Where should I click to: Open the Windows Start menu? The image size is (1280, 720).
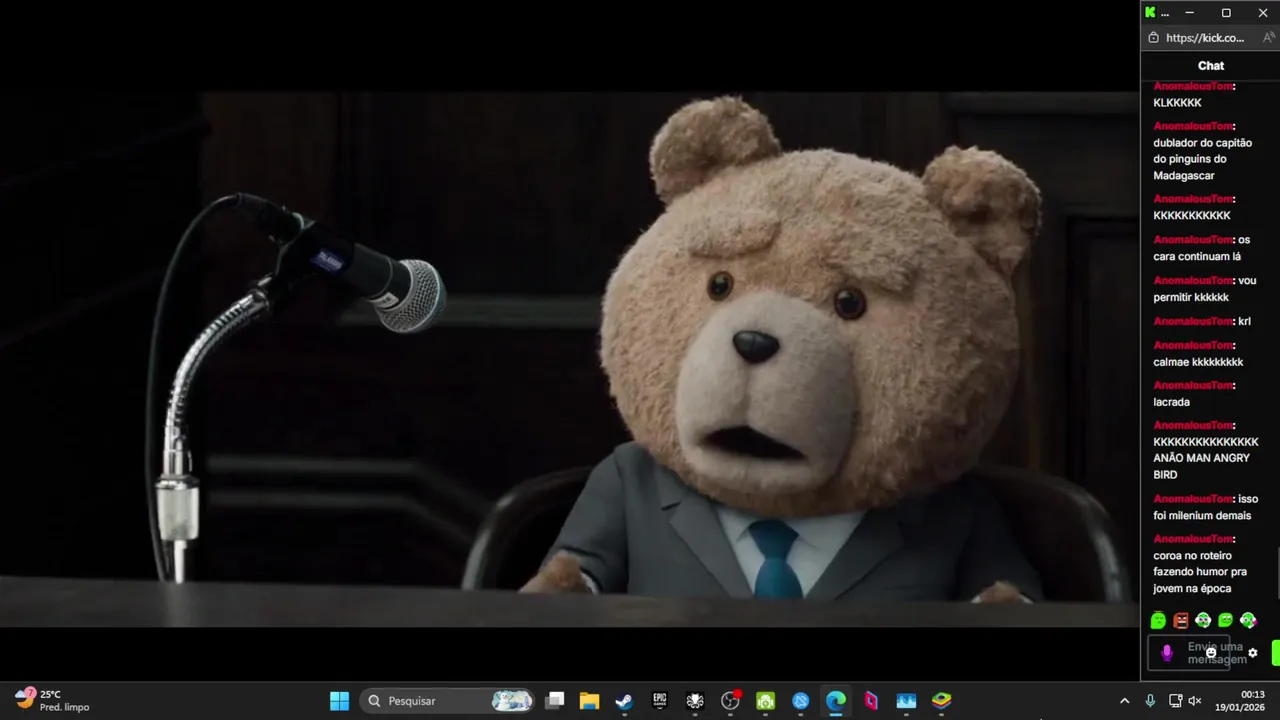[339, 701]
